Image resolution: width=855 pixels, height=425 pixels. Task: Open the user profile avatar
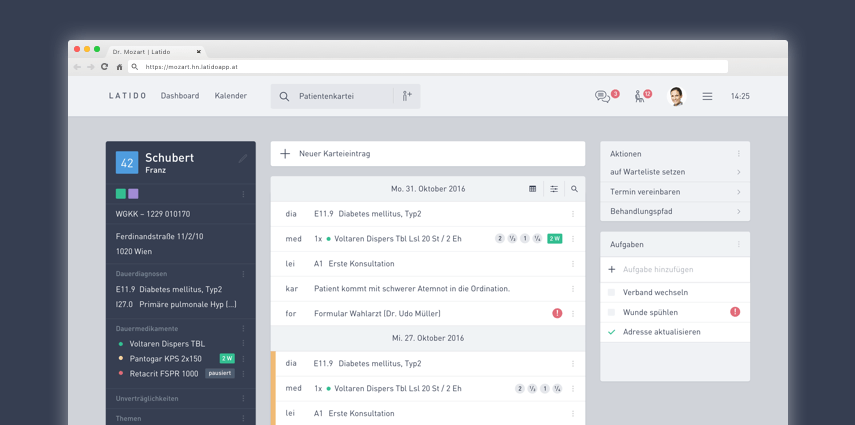coord(676,96)
